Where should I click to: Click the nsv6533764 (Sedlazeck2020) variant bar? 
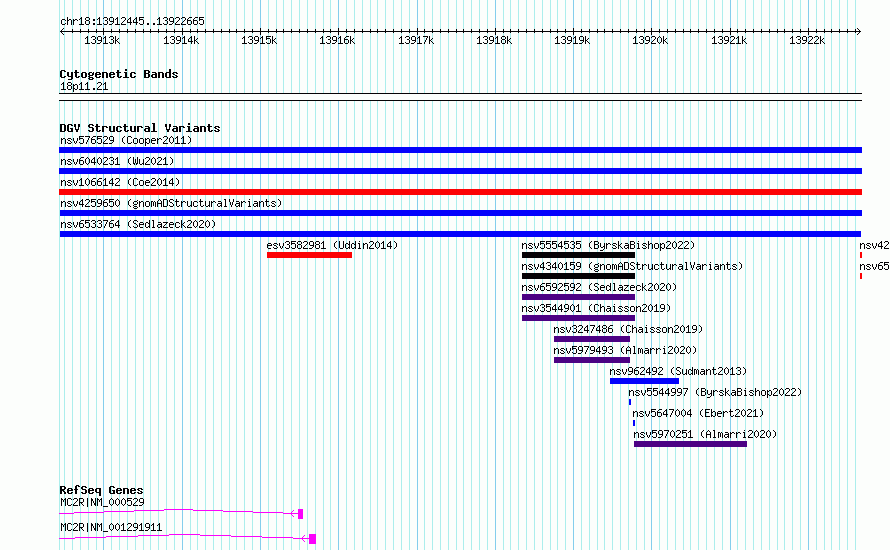[460, 234]
